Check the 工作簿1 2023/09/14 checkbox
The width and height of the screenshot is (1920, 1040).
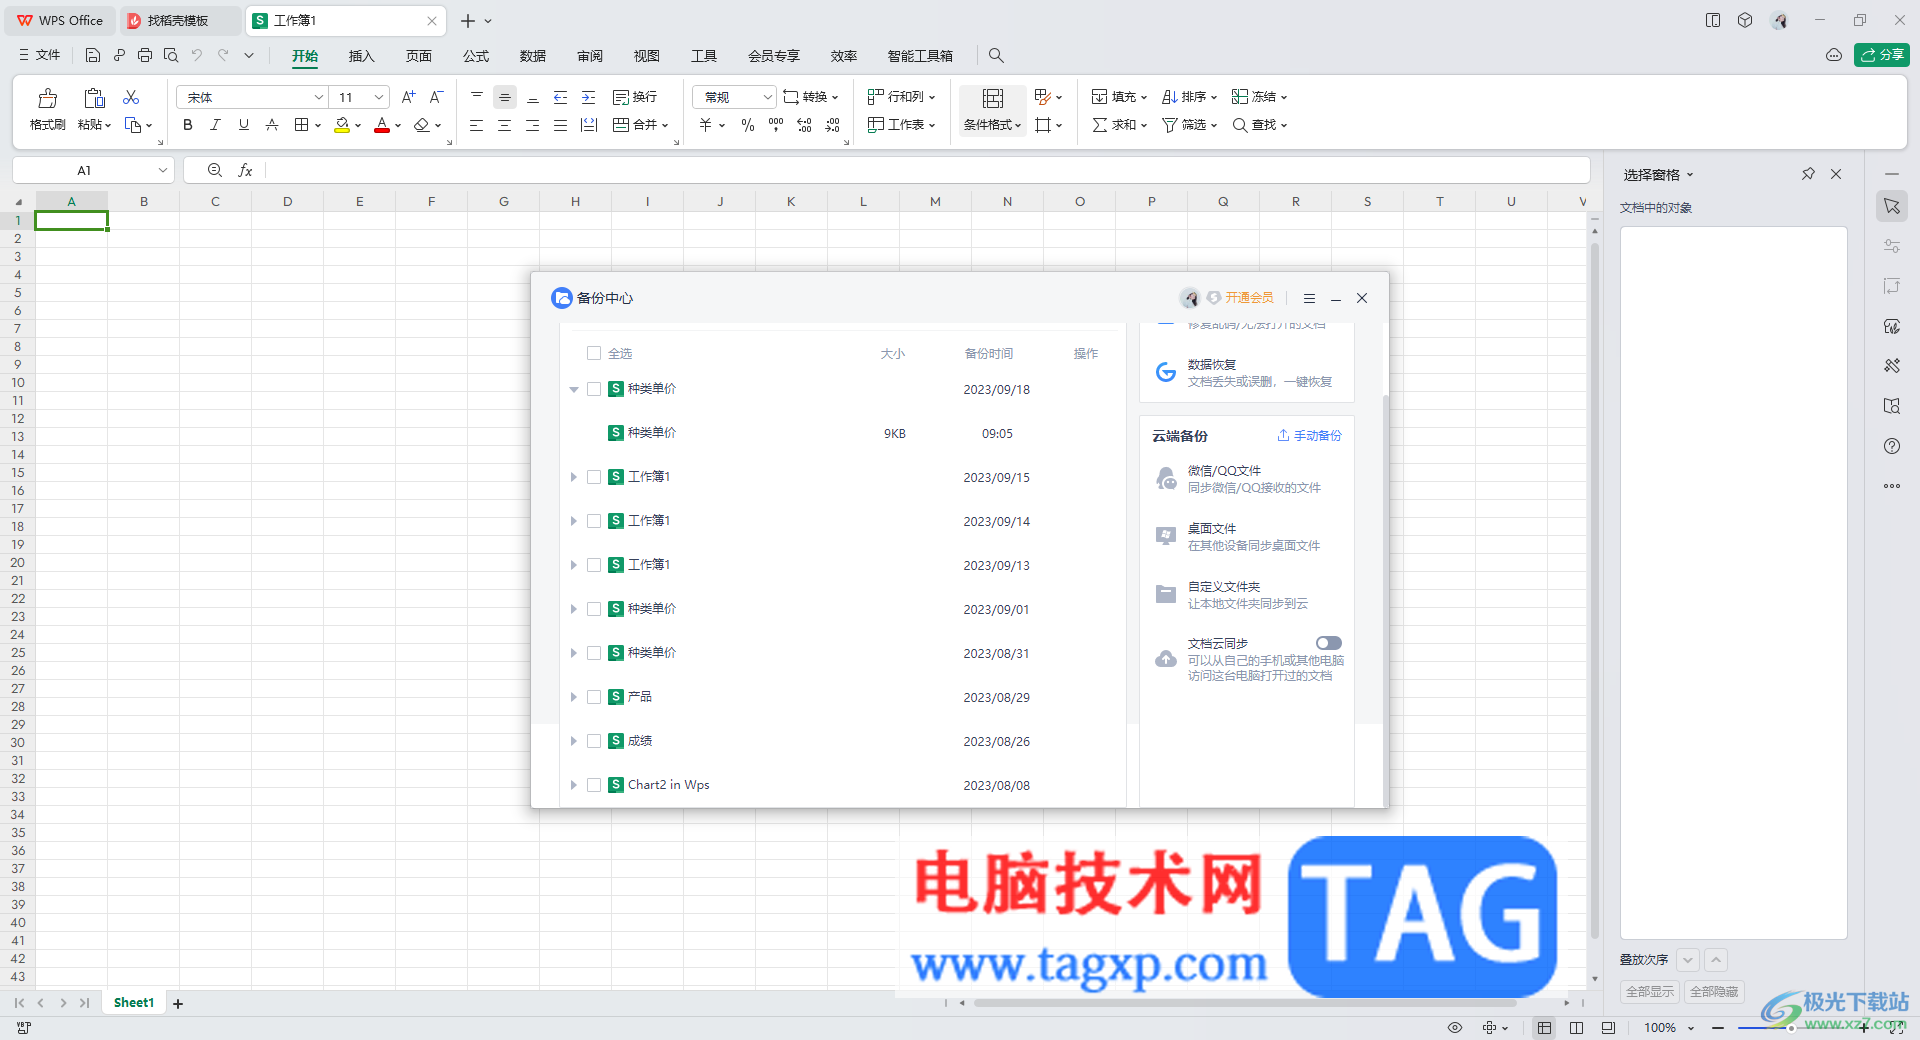(594, 521)
